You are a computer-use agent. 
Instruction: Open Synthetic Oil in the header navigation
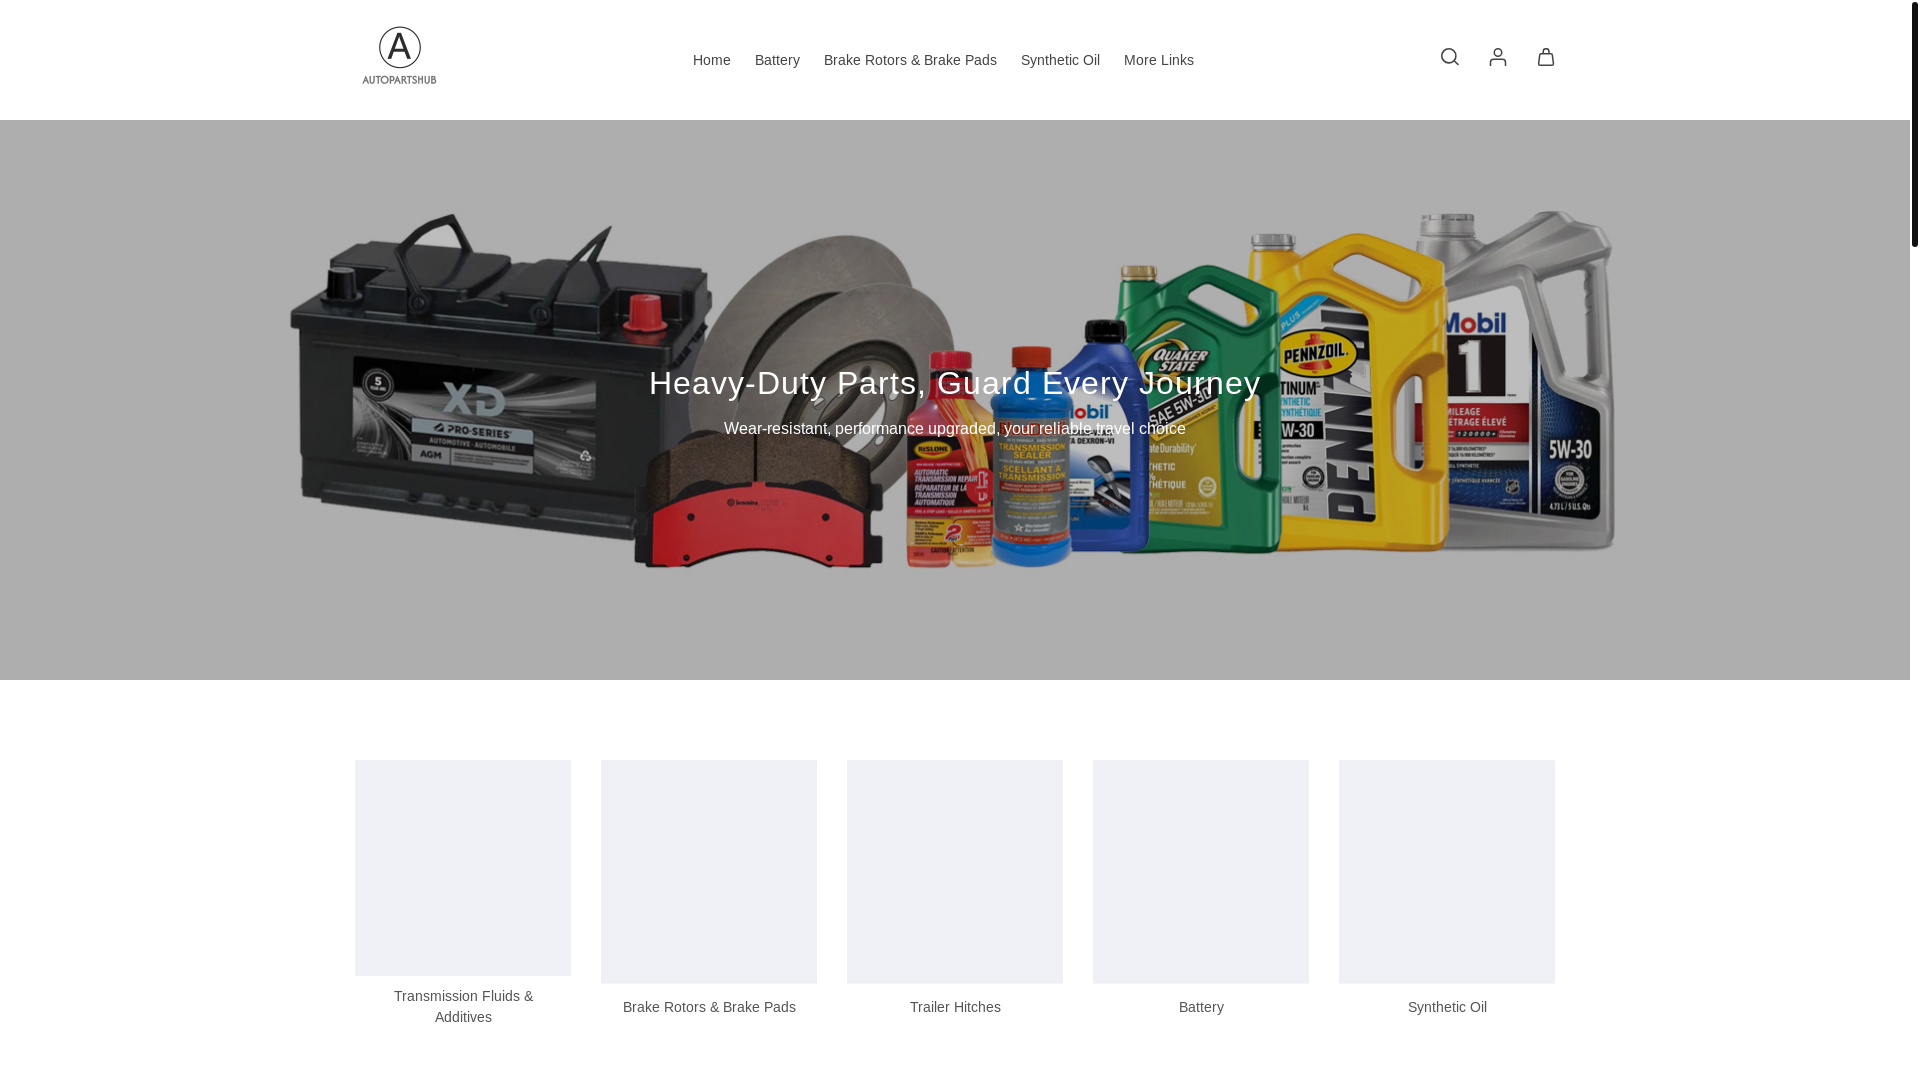pos(1060,60)
